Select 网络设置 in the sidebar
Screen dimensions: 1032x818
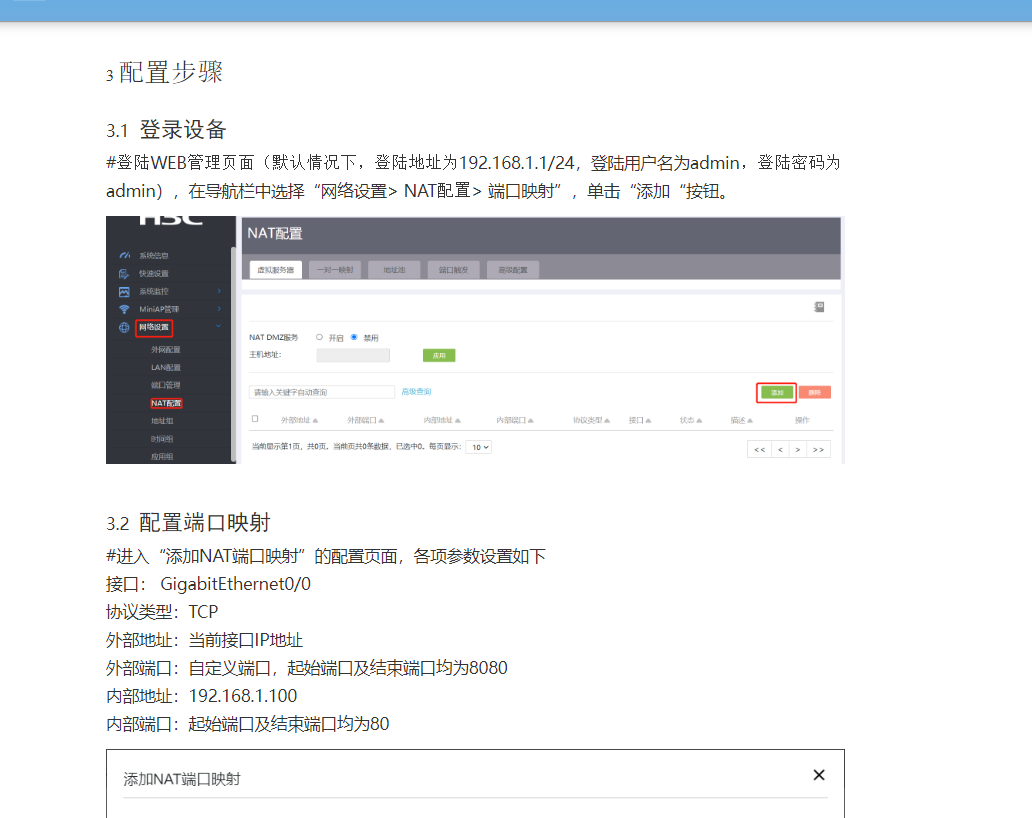coord(154,327)
